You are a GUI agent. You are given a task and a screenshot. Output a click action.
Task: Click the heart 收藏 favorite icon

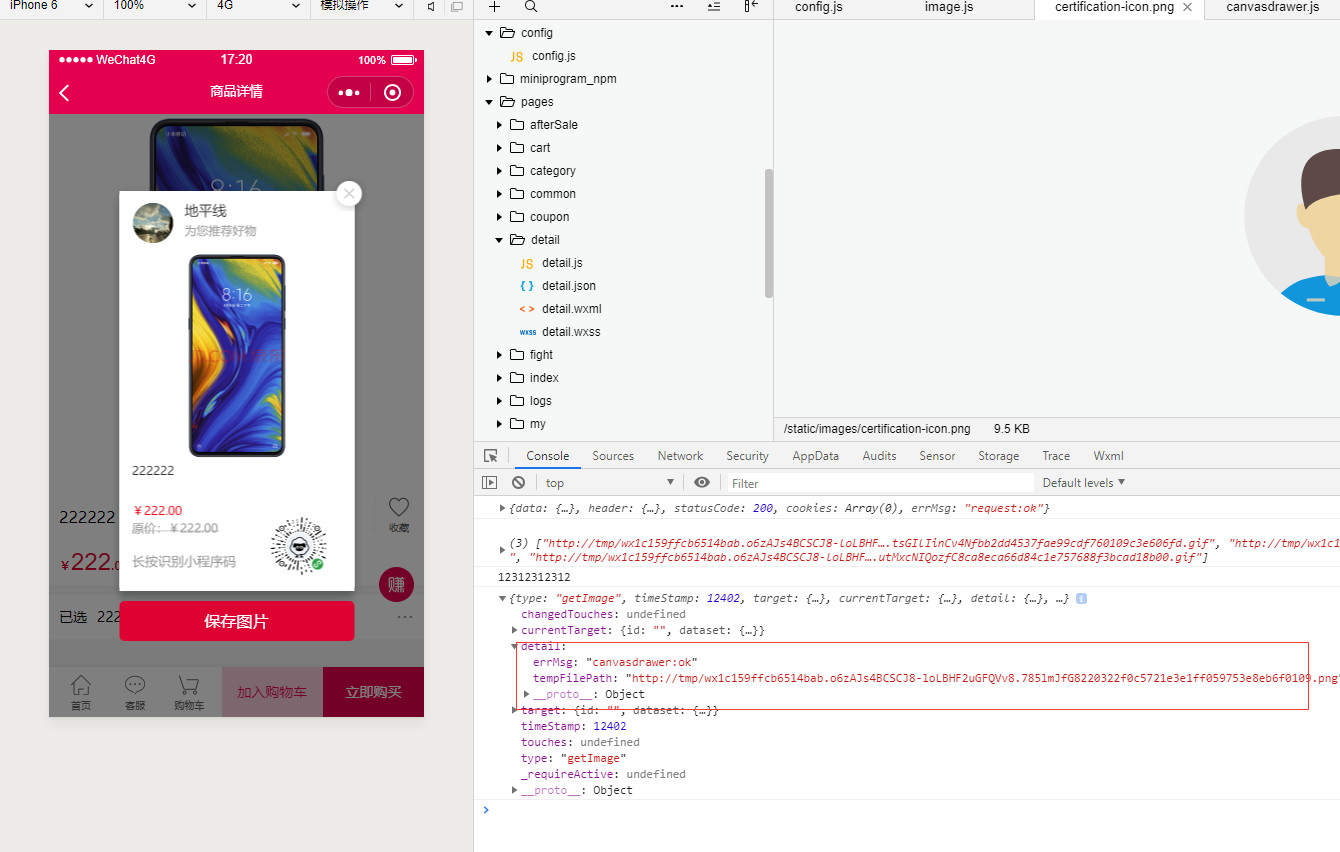click(399, 508)
